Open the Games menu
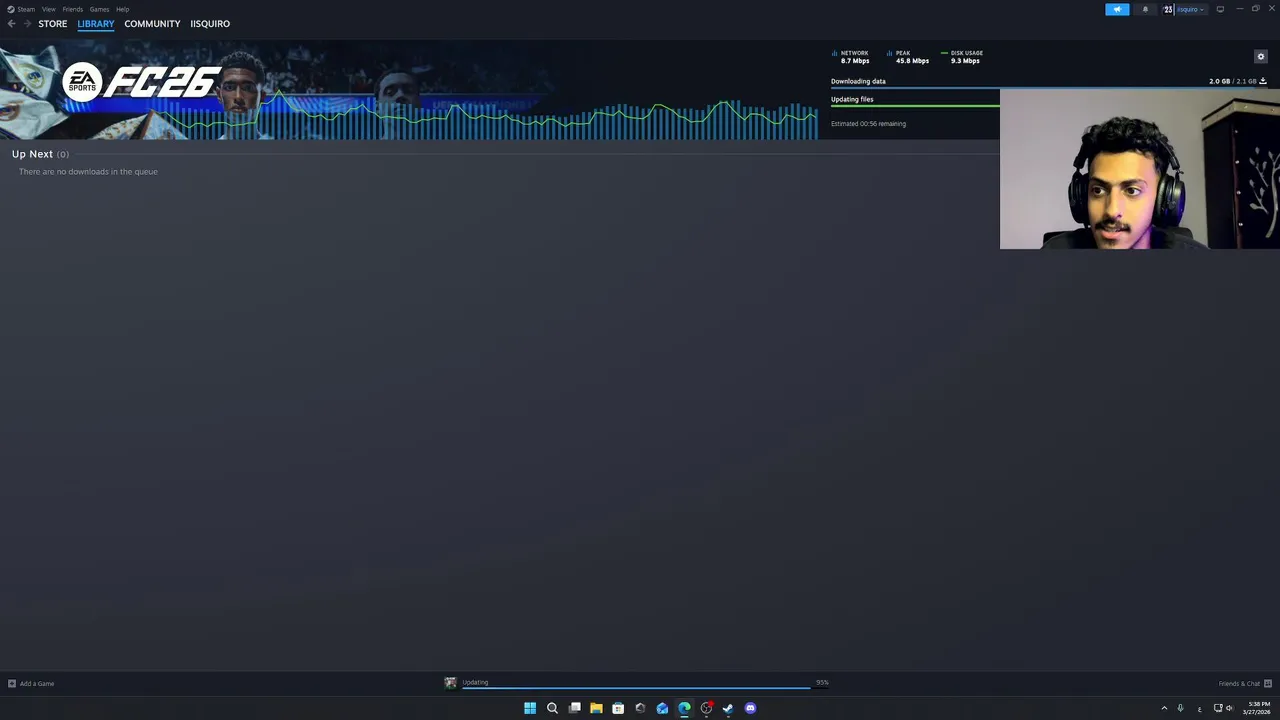This screenshot has width=1280, height=720. [x=99, y=9]
